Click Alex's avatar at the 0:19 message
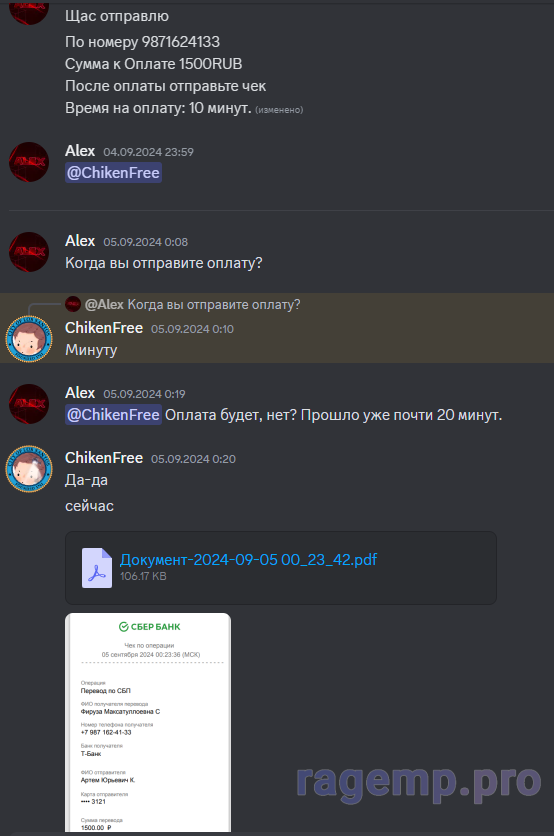 (29, 404)
